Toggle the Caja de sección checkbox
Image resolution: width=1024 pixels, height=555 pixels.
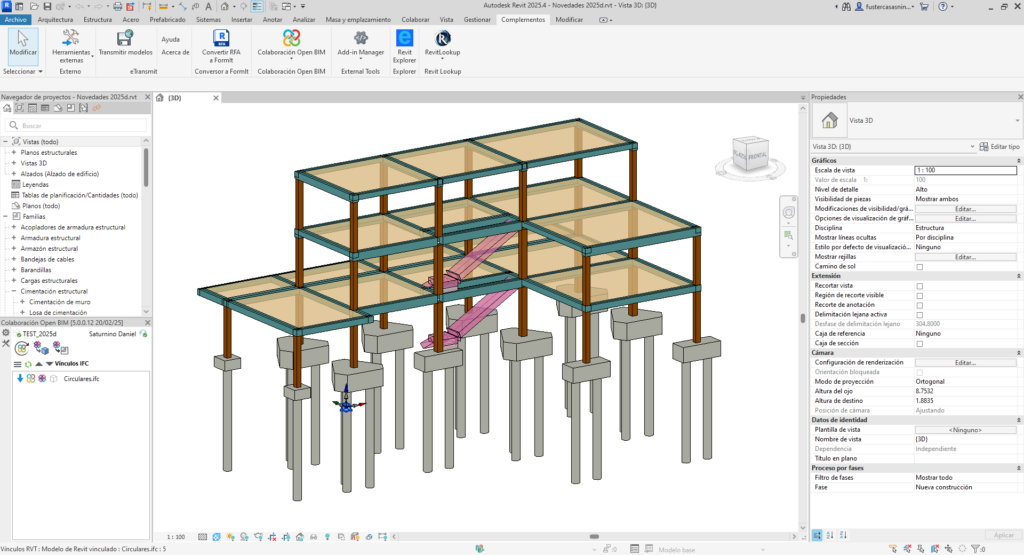(x=920, y=343)
